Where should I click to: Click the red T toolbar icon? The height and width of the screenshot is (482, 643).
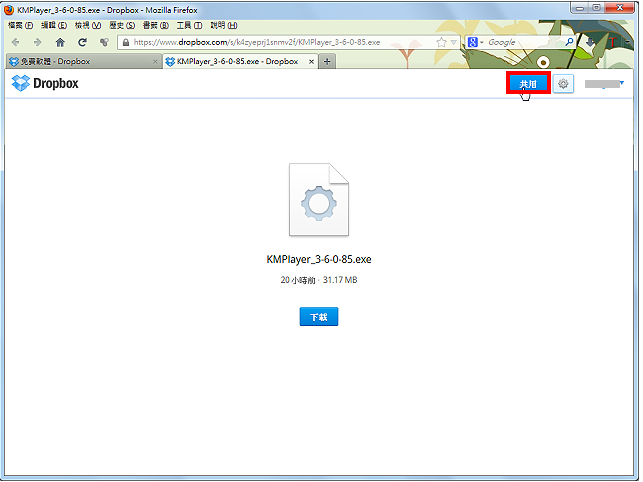pos(612,42)
